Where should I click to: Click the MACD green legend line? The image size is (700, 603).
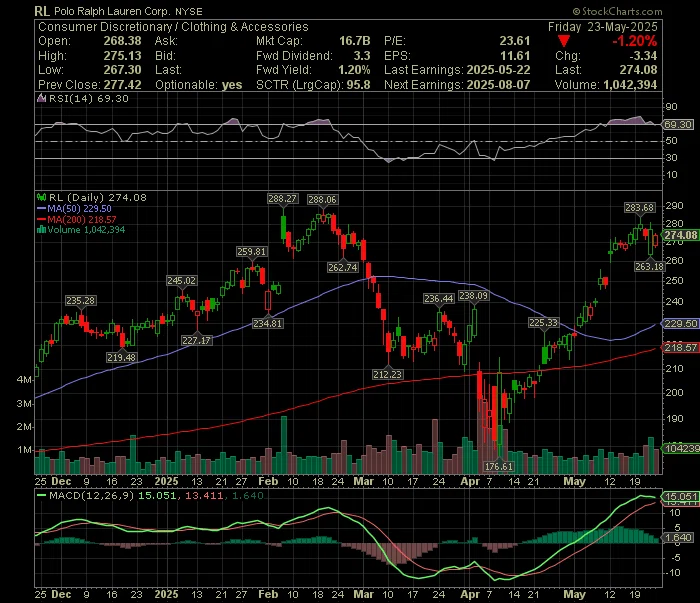pos(42,495)
